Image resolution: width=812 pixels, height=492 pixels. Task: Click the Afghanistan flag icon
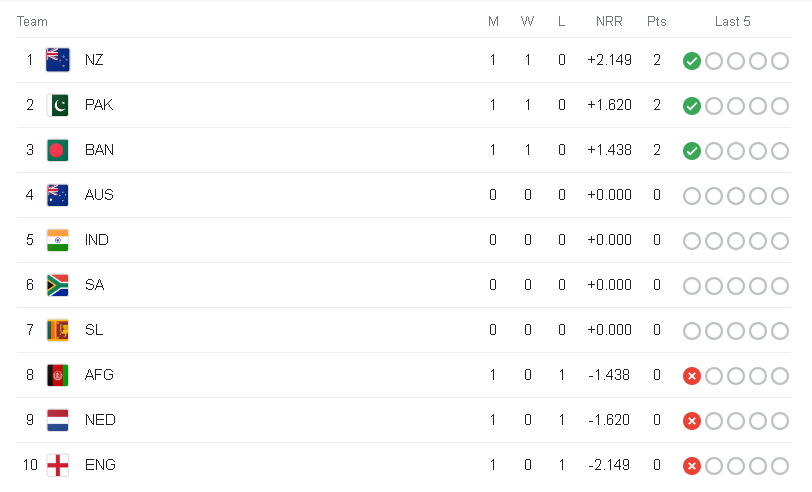58,375
